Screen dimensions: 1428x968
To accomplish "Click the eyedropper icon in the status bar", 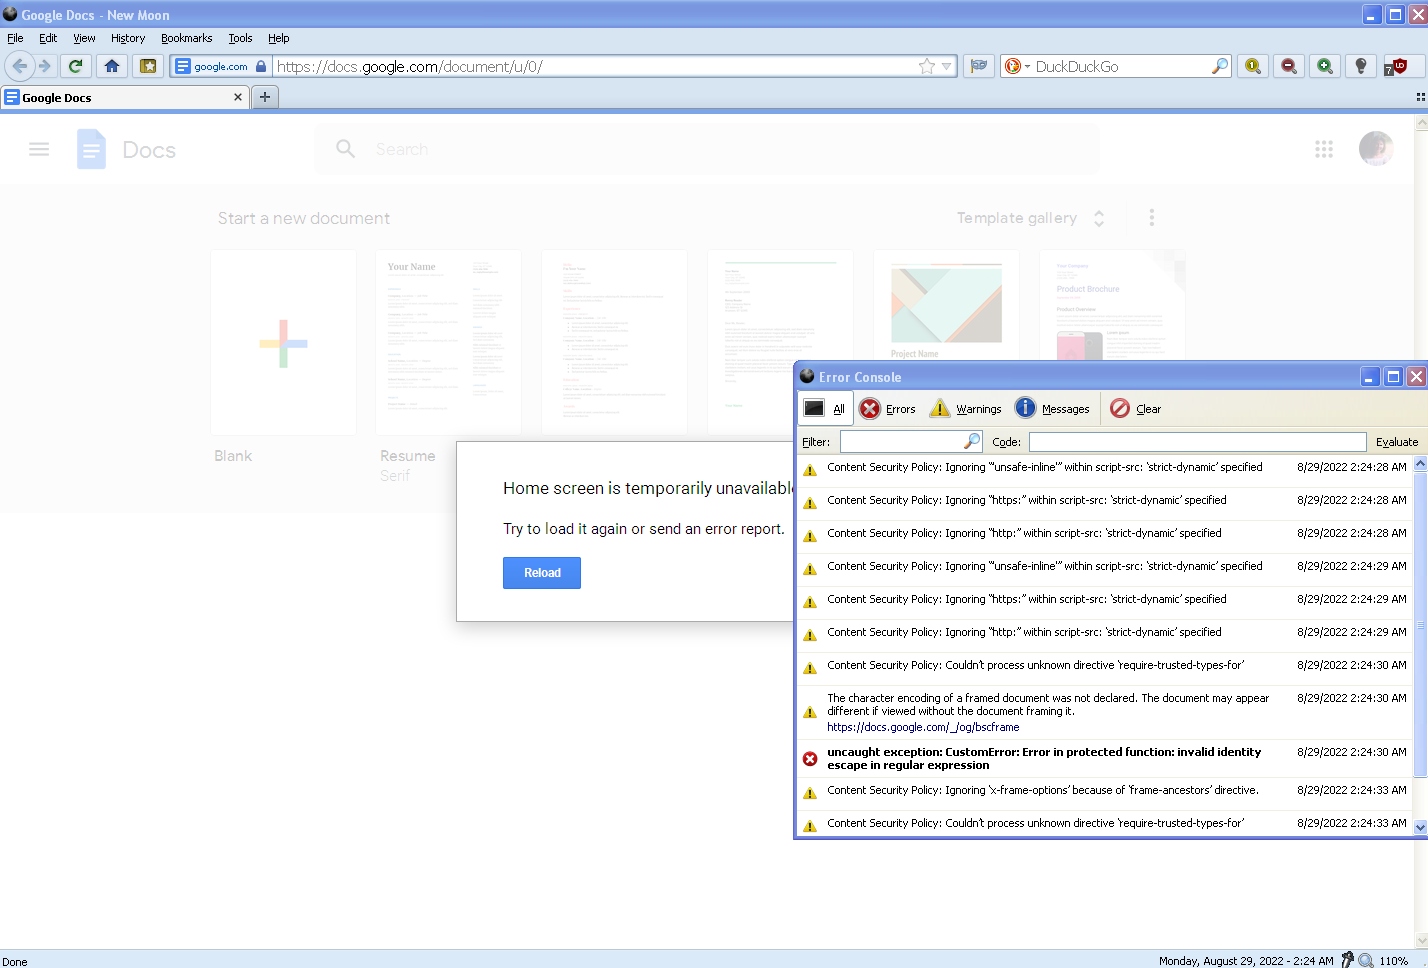I will pyautogui.click(x=1347, y=960).
